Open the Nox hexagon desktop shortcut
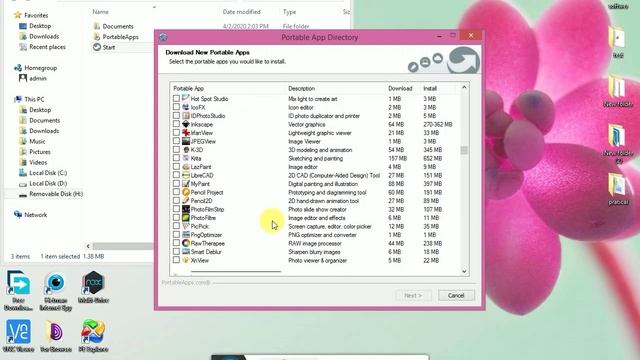This screenshot has height=360, width=640. click(93, 283)
